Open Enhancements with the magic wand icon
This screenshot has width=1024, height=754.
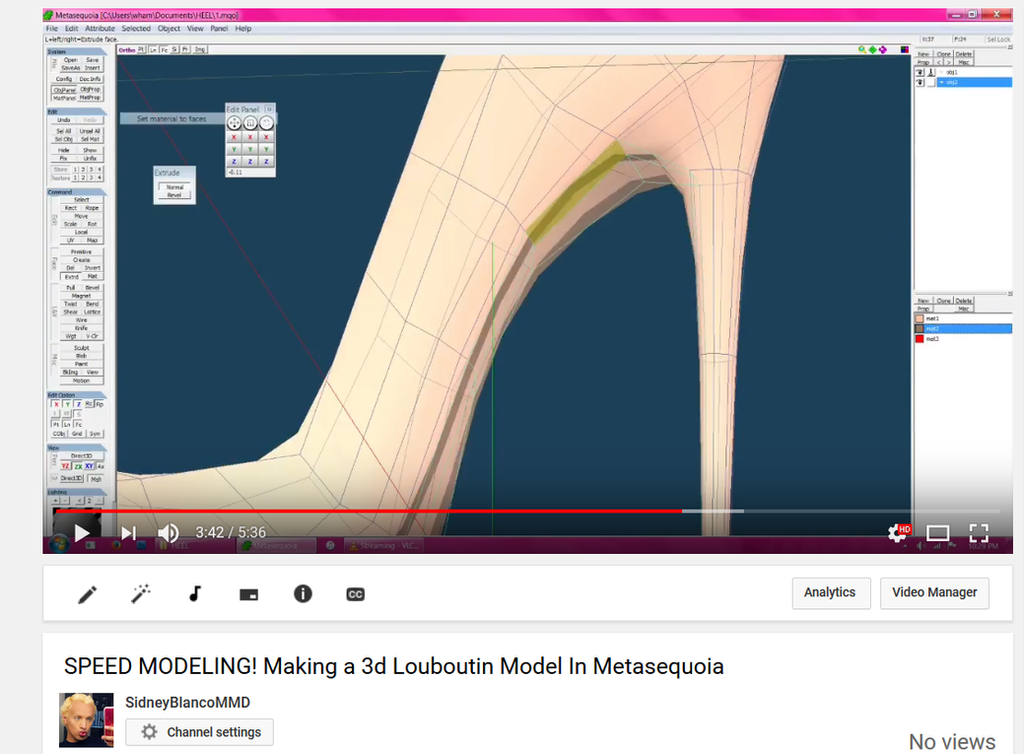tap(141, 594)
